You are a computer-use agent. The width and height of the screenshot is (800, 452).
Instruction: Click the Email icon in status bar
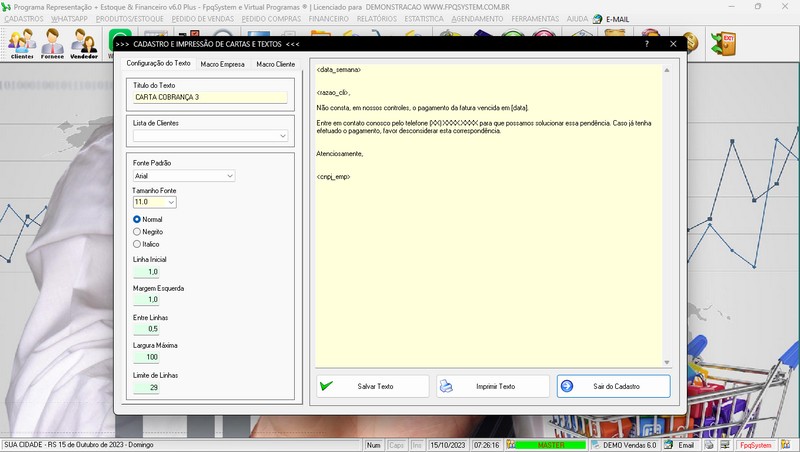668,445
